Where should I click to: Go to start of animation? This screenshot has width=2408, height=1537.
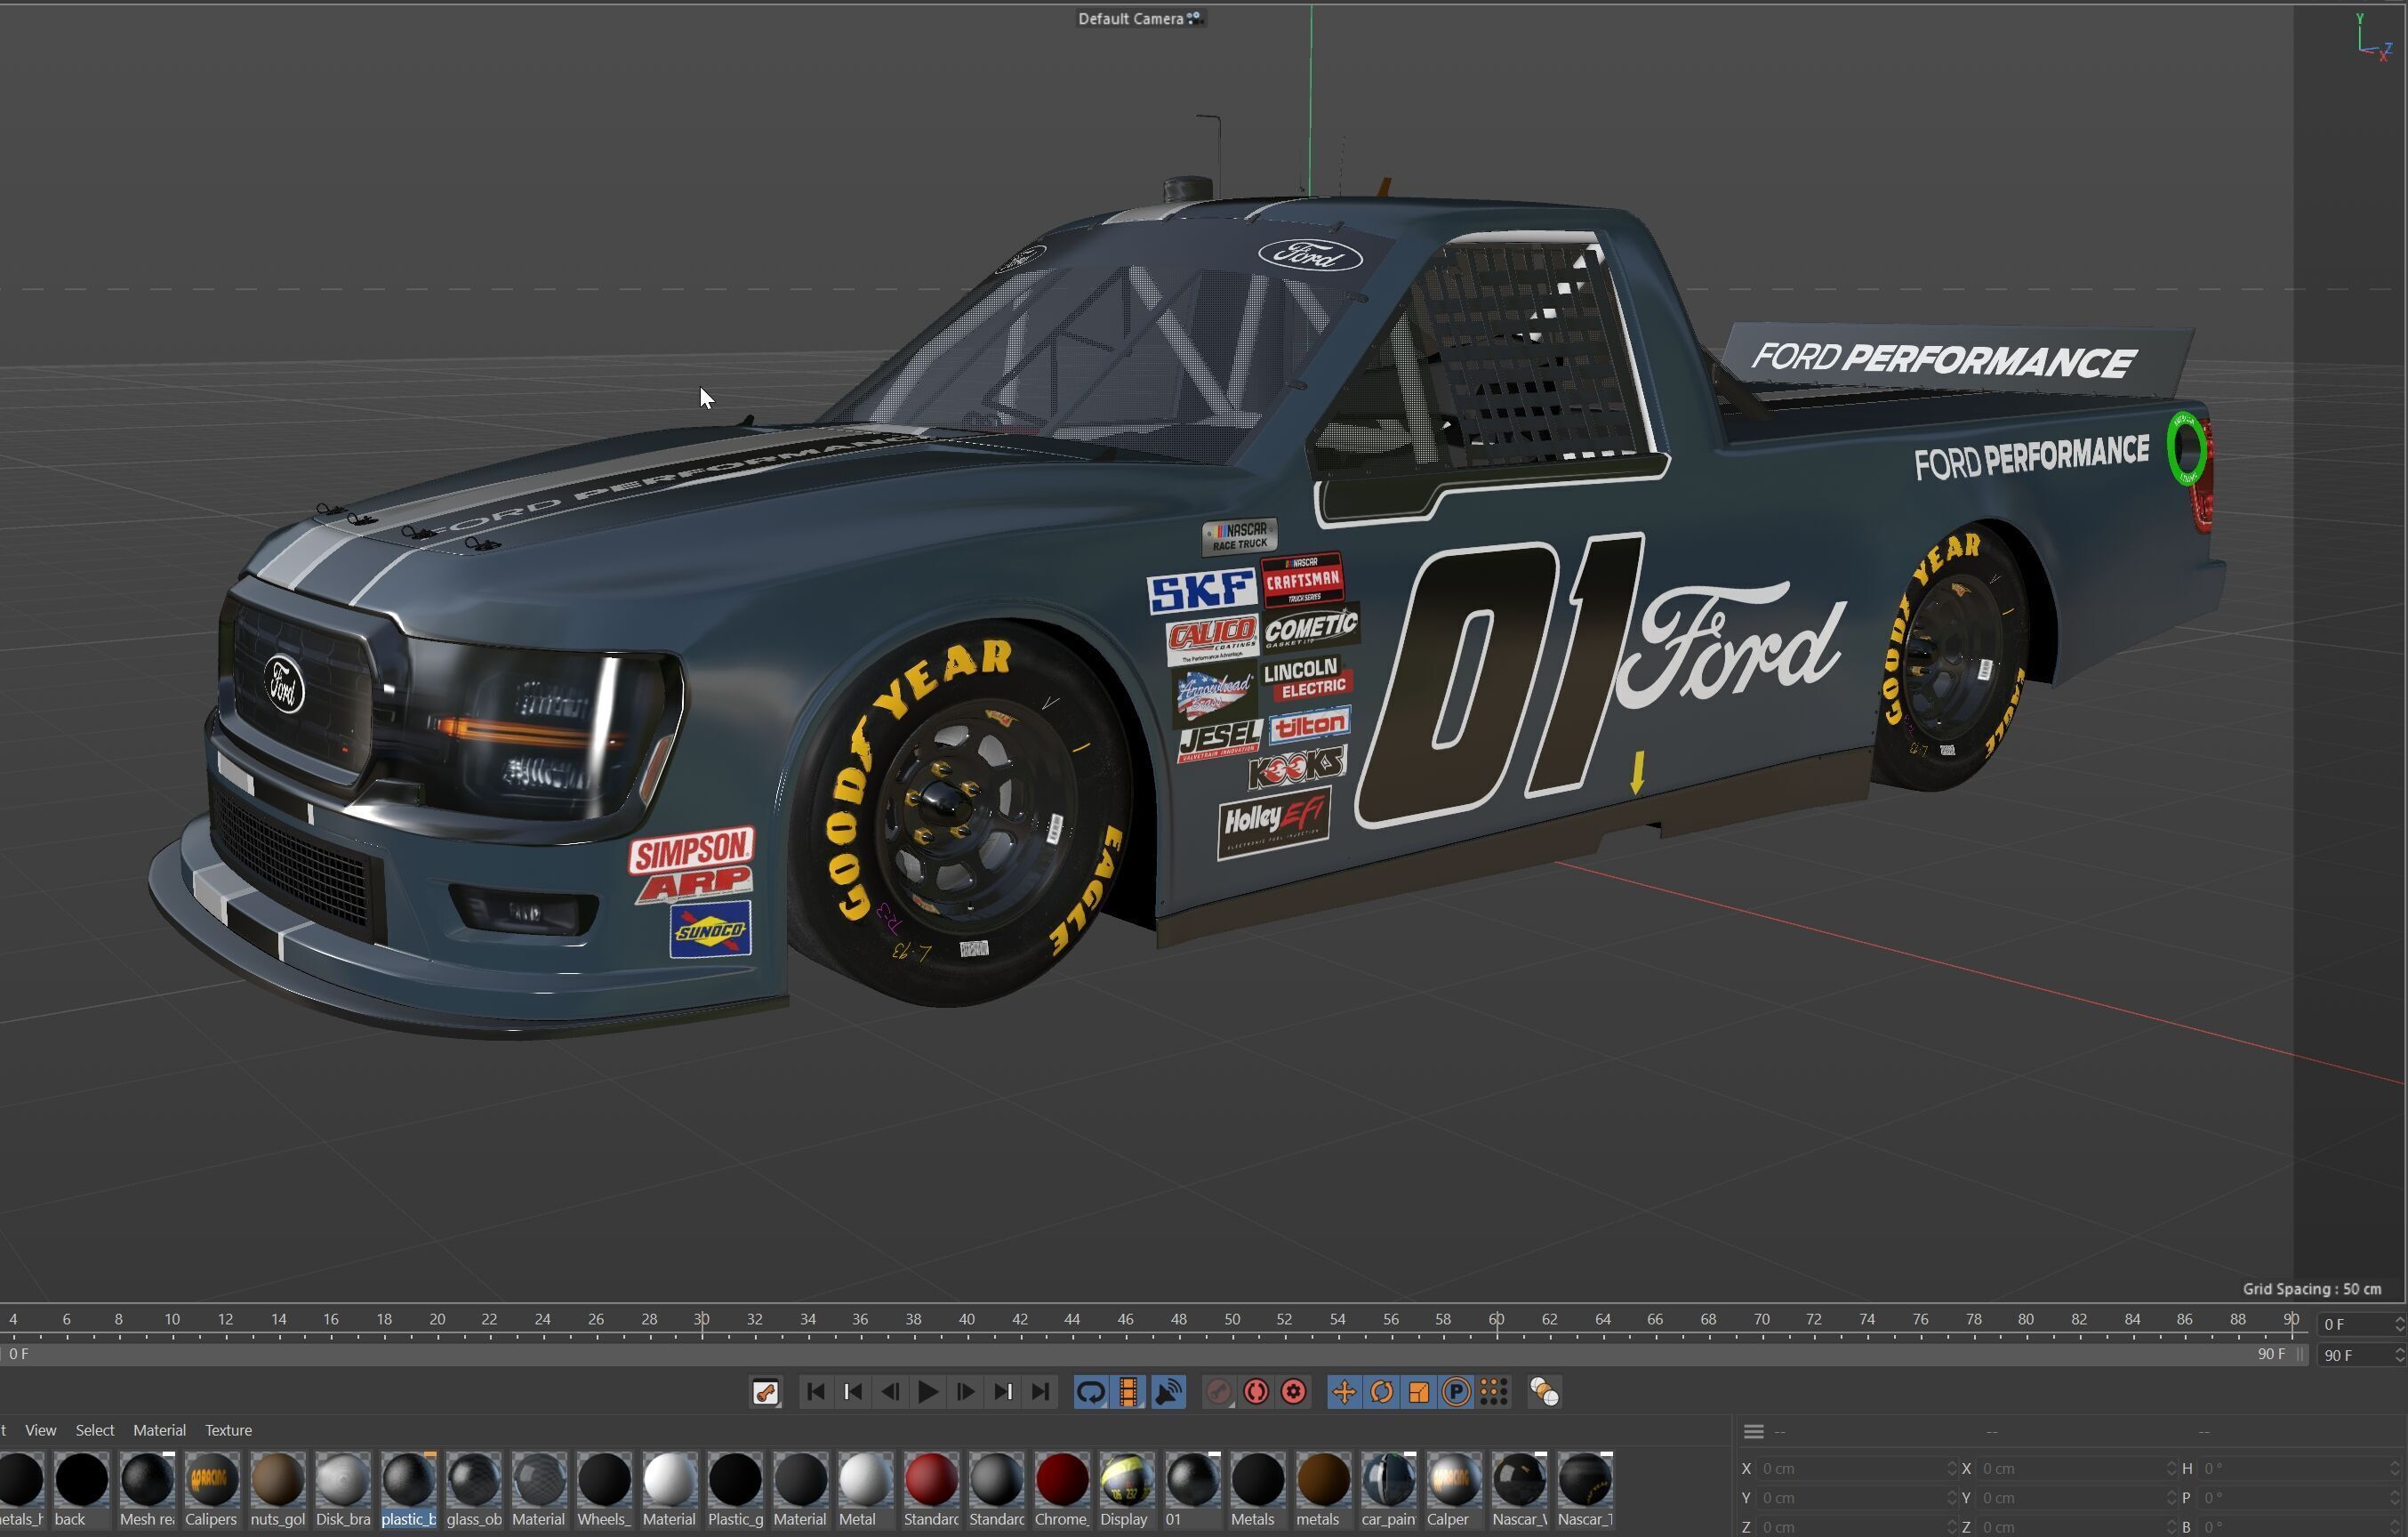point(815,1392)
